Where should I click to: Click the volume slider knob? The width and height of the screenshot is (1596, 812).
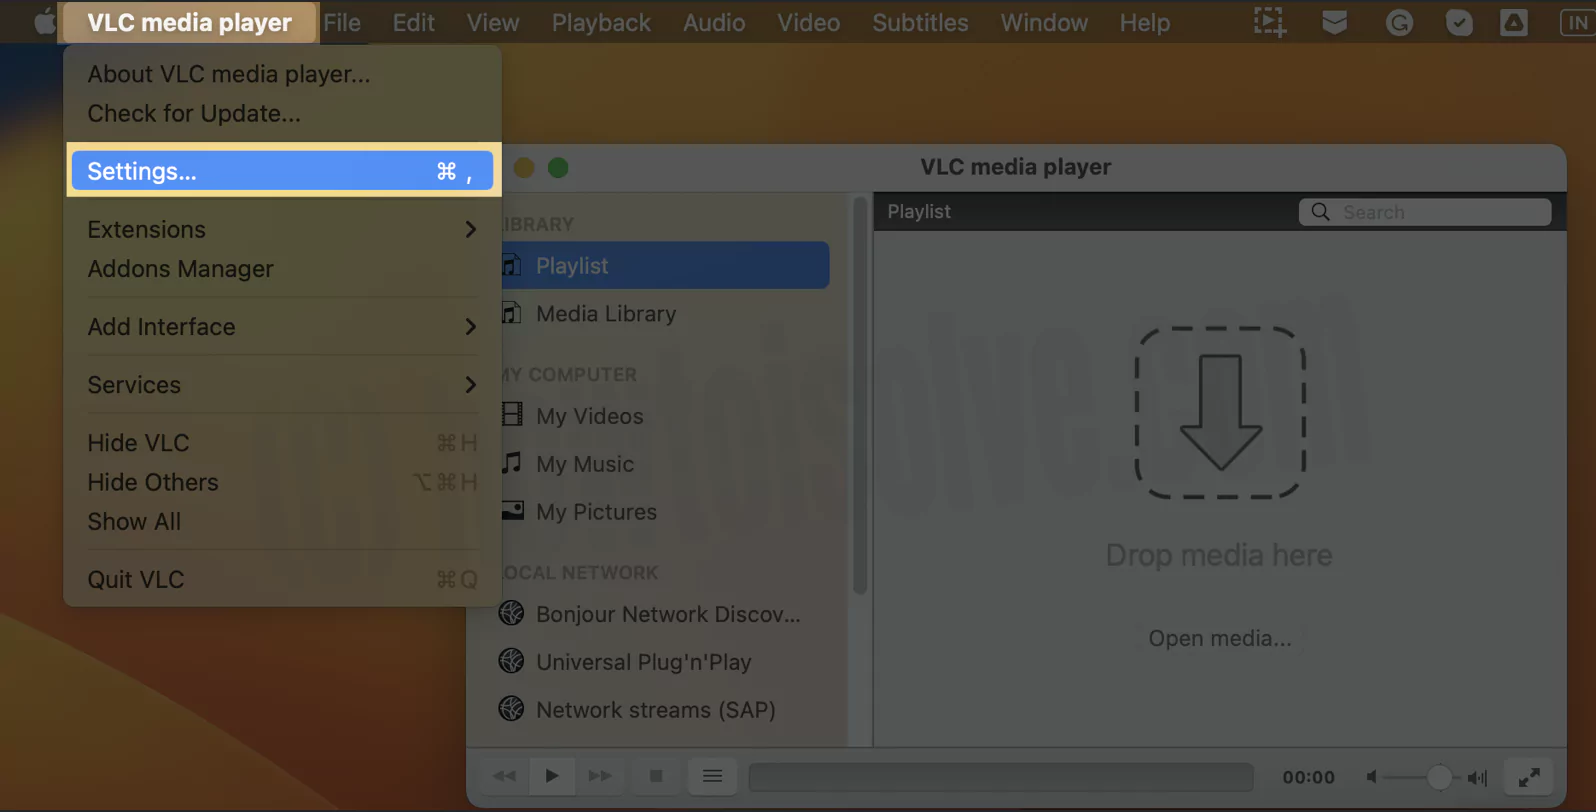coord(1439,777)
